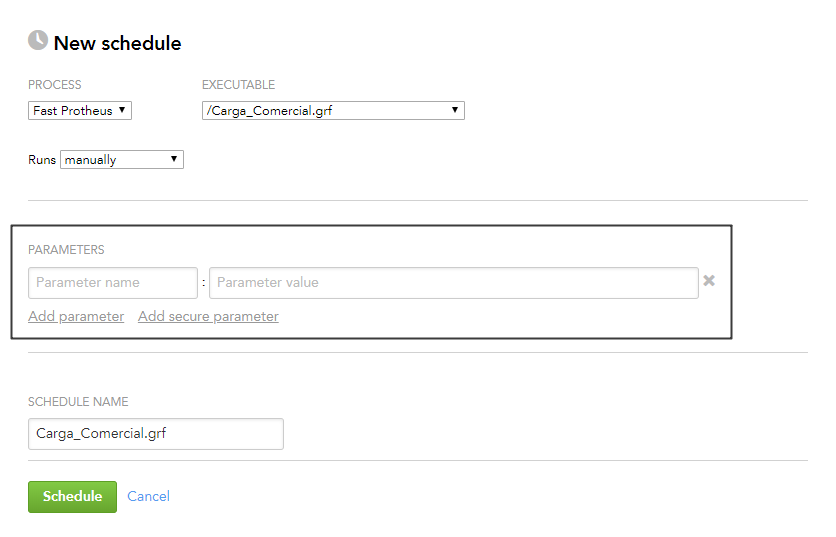Image resolution: width=836 pixels, height=537 pixels.
Task: Click the SCHEDULE NAME label
Action: (x=78, y=402)
